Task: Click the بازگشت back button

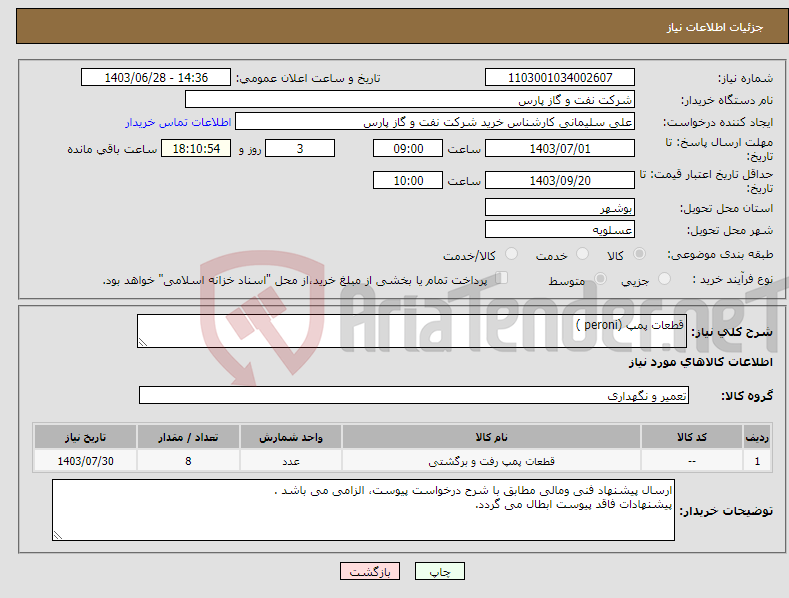Action: pyautogui.click(x=370, y=571)
